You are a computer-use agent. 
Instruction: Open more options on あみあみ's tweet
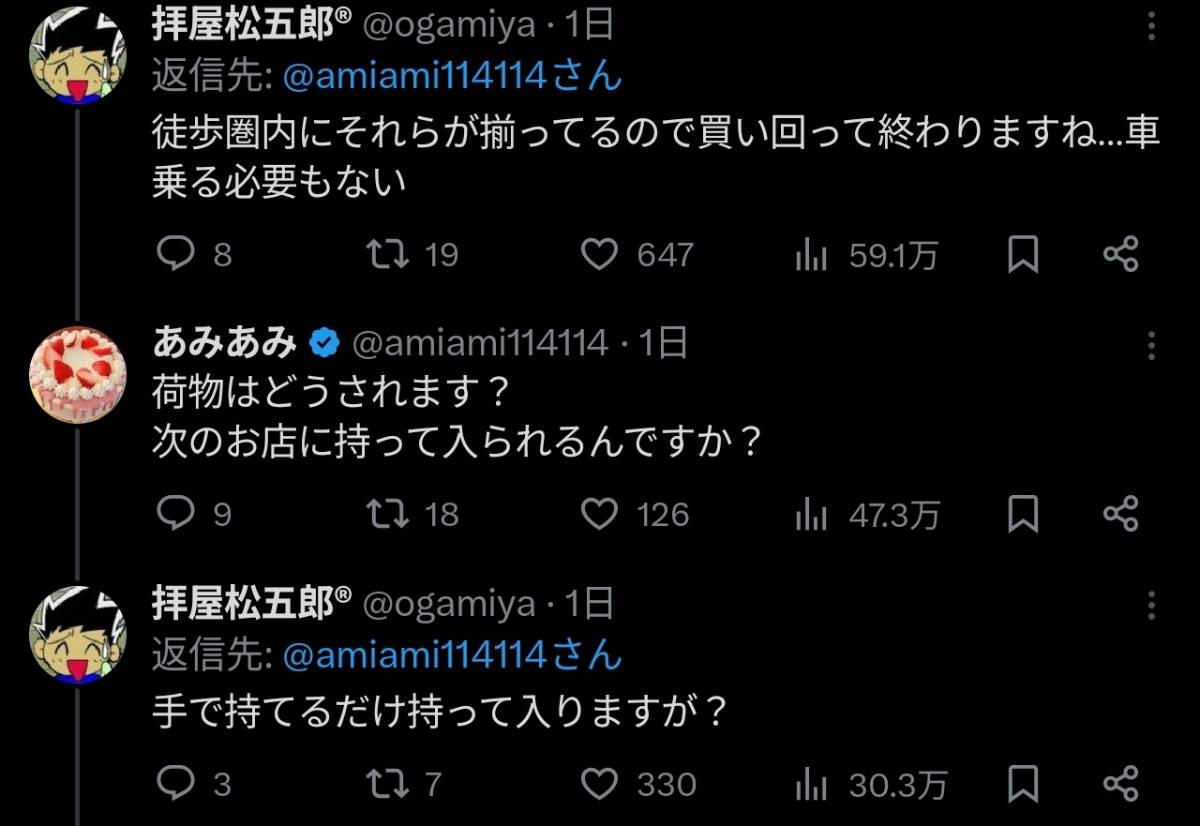[1152, 345]
